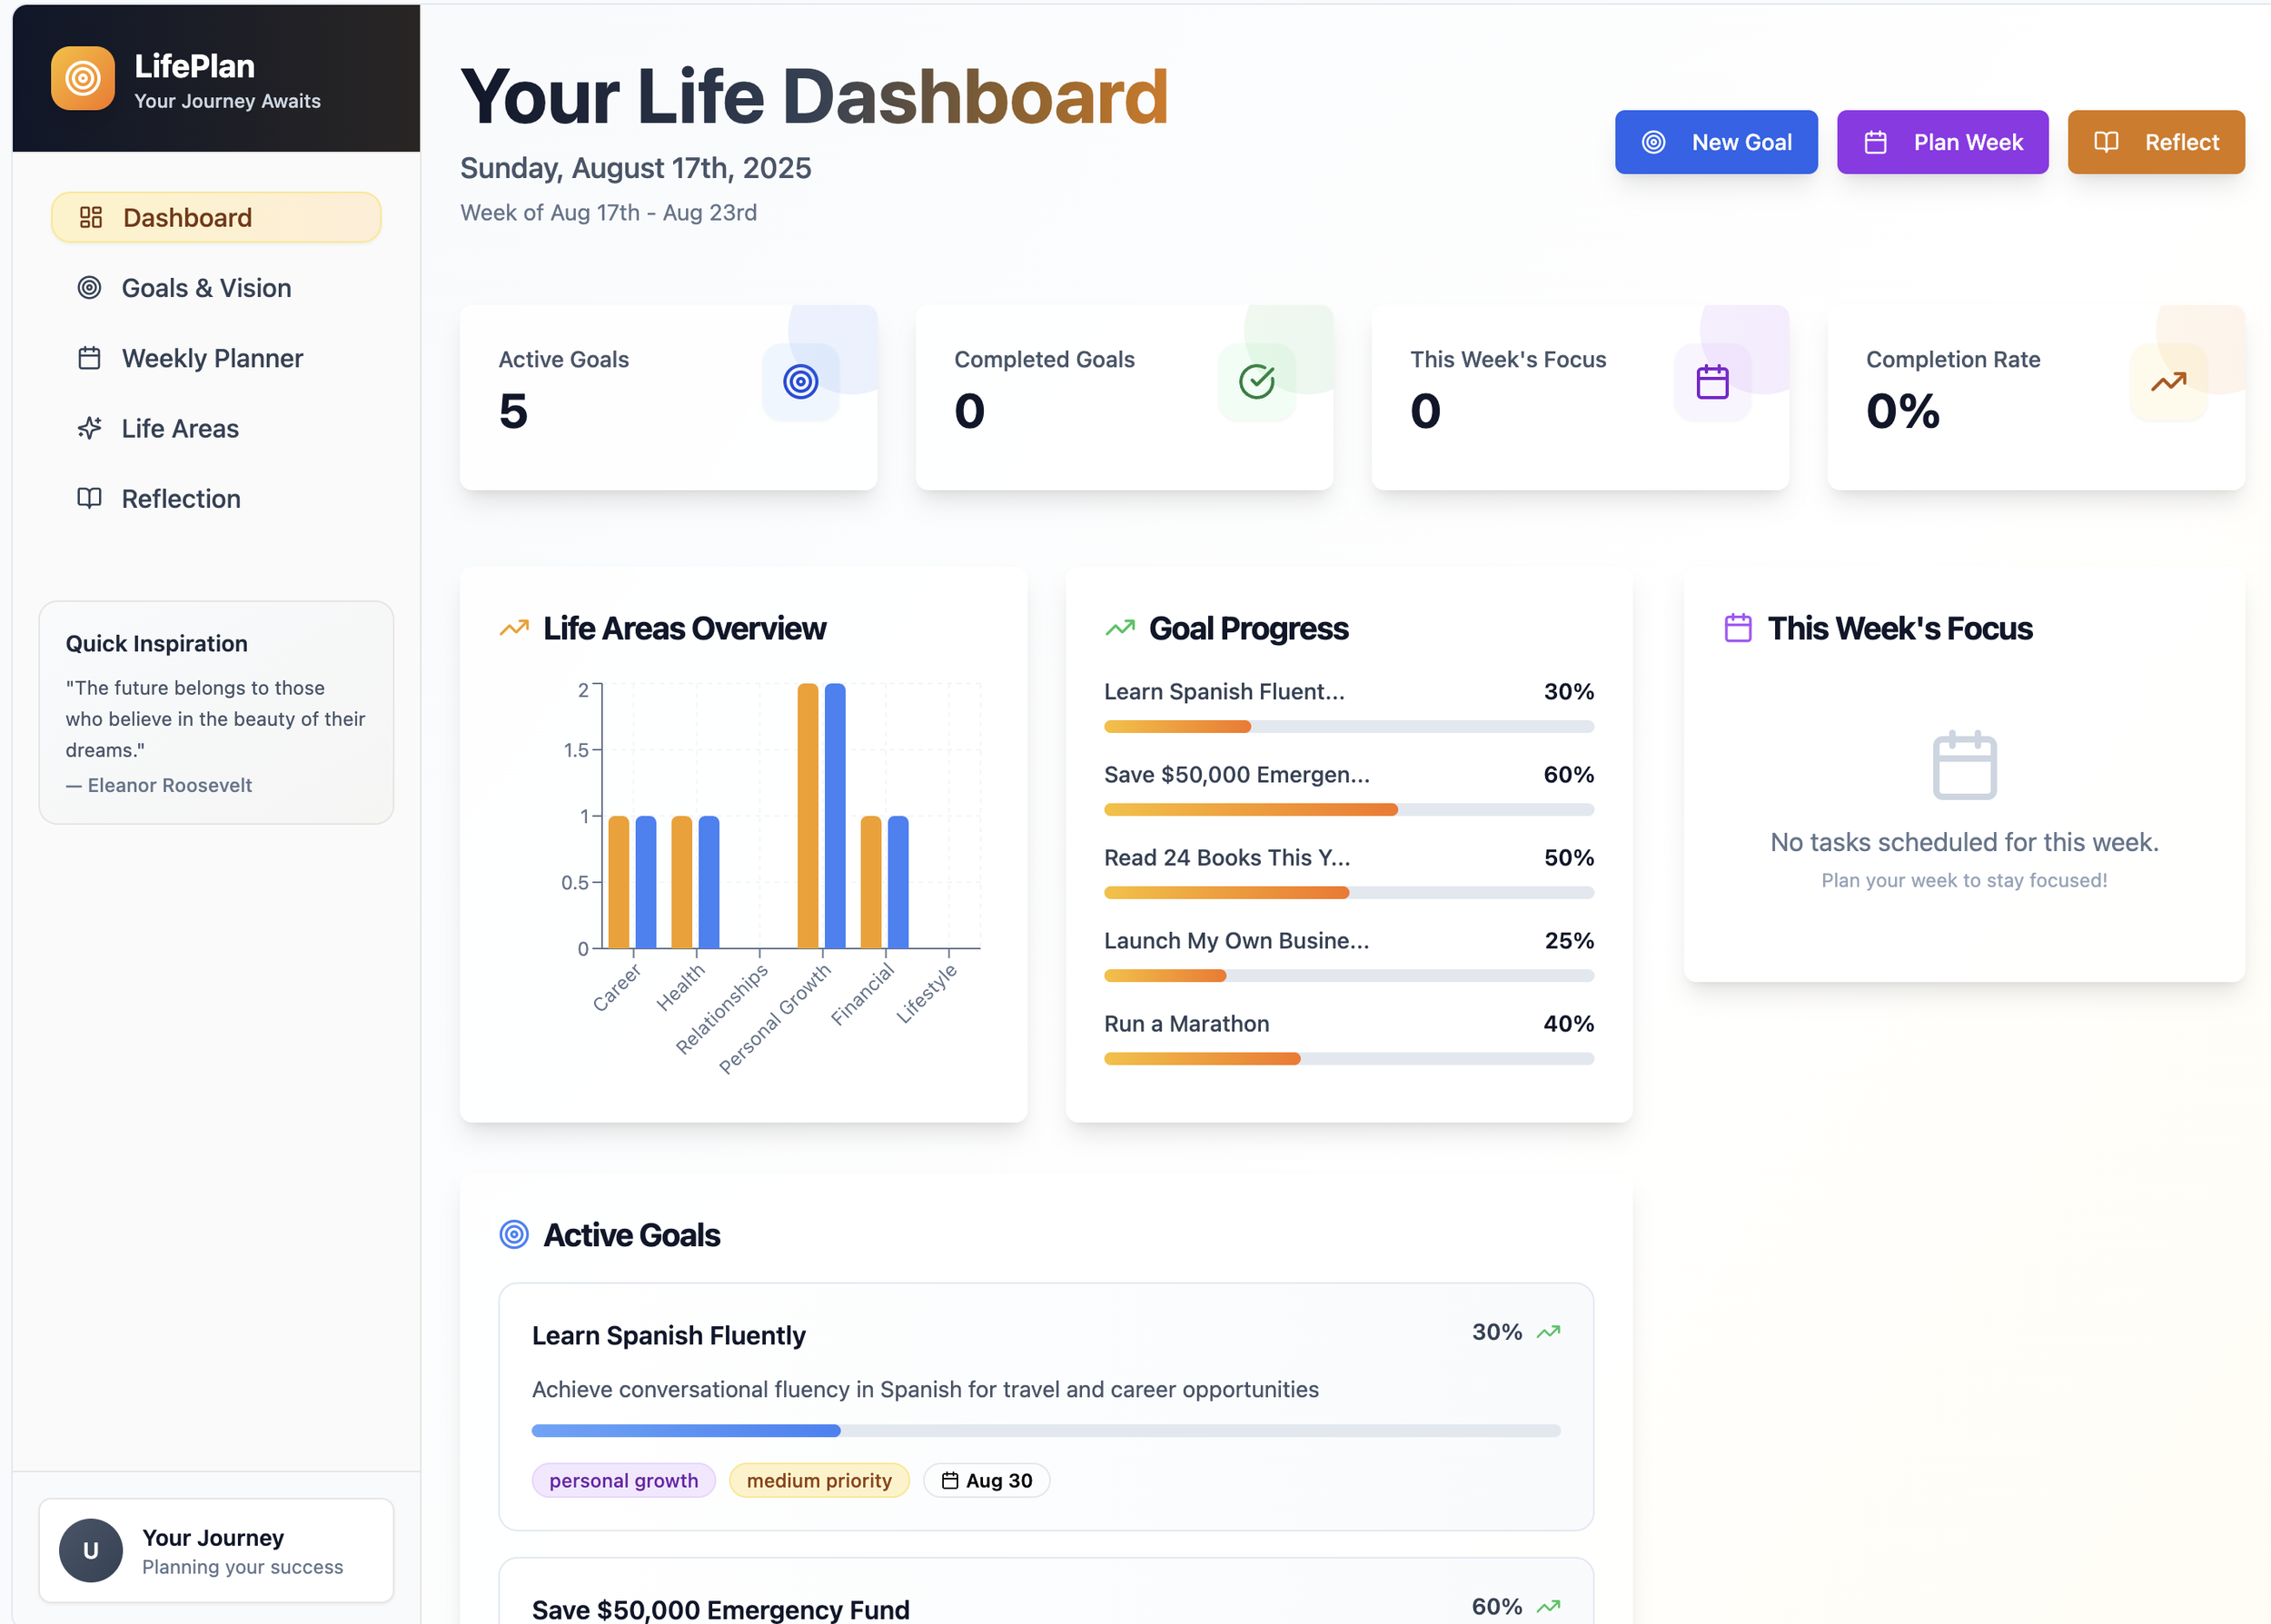The height and width of the screenshot is (1624, 2271).
Task: Click "Week of Aug 17th - Aug 23rd" text
Action: (x=608, y=213)
